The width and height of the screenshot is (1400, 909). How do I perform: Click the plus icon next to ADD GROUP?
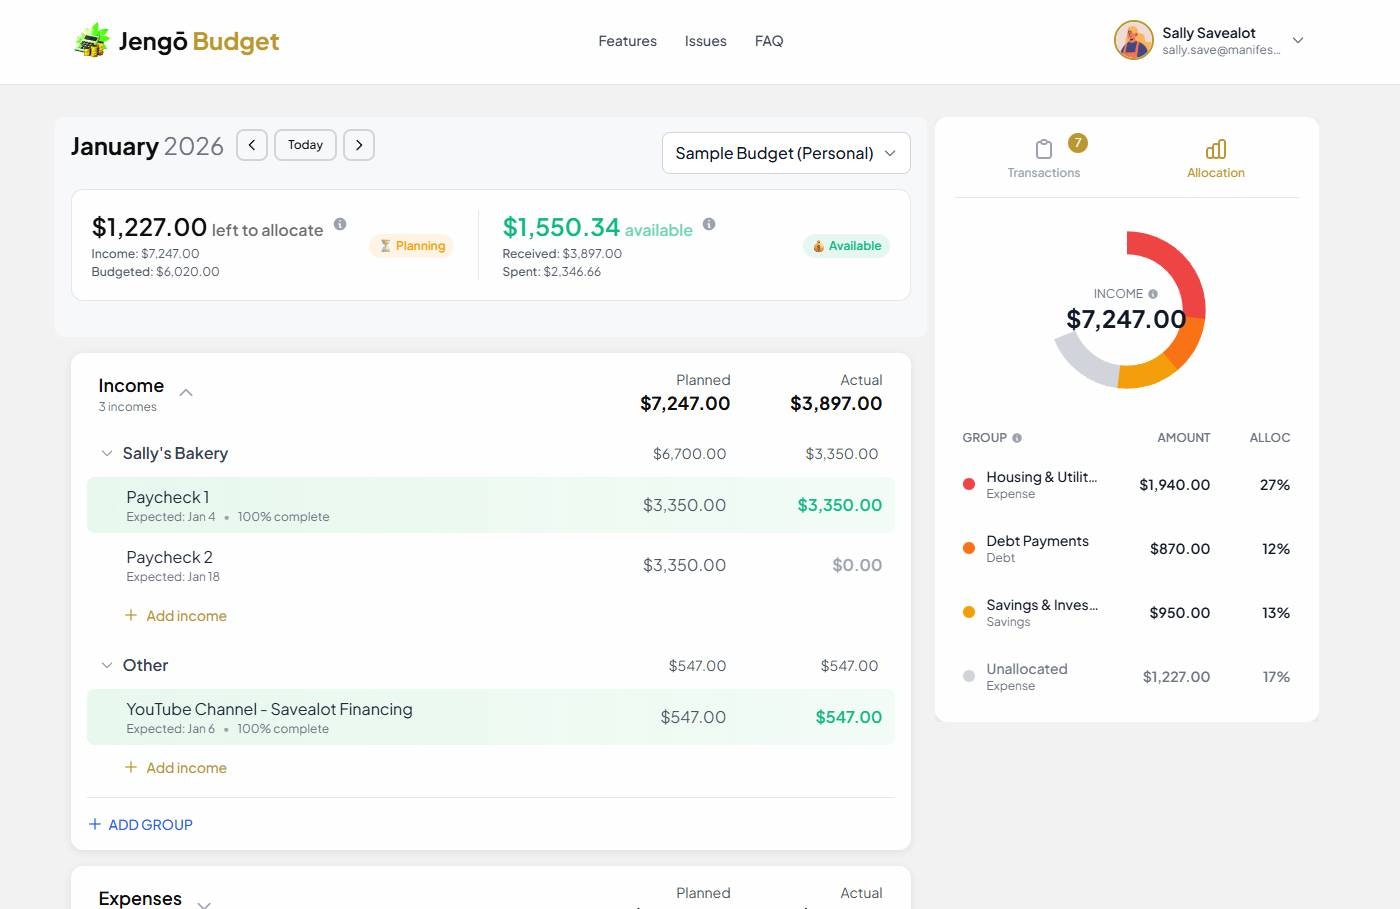[x=94, y=824]
